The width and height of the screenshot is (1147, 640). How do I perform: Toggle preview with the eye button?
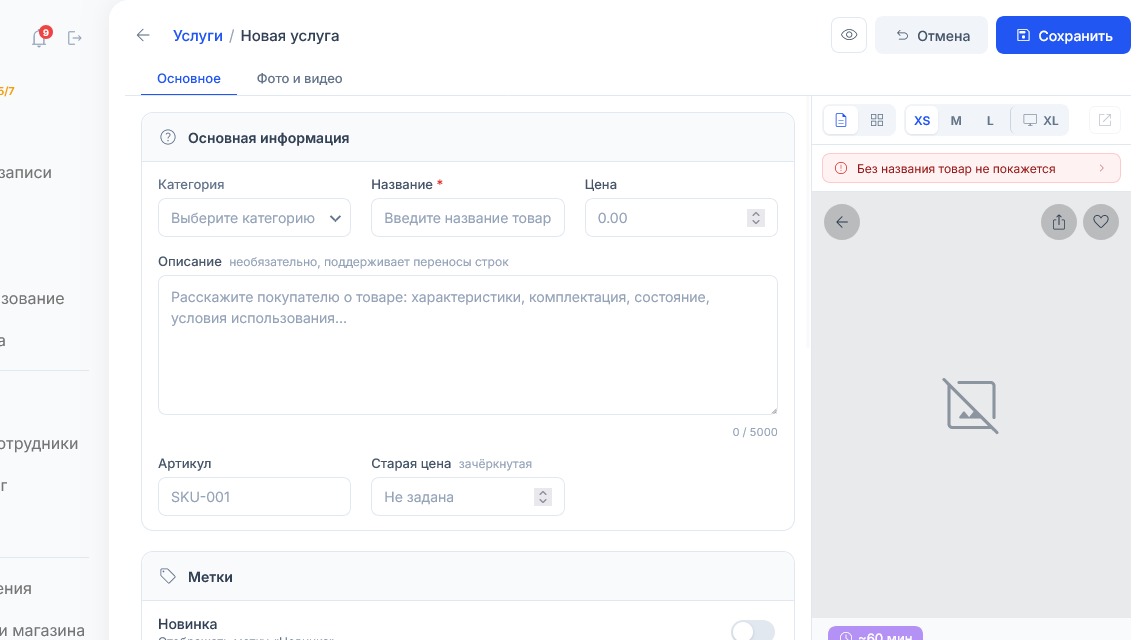coord(849,35)
